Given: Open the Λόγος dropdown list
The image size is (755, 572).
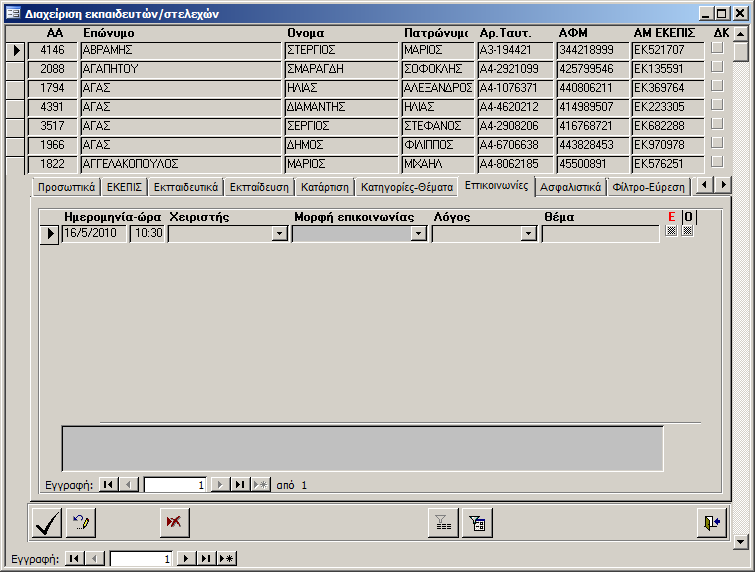Looking at the screenshot, I should click(x=529, y=234).
